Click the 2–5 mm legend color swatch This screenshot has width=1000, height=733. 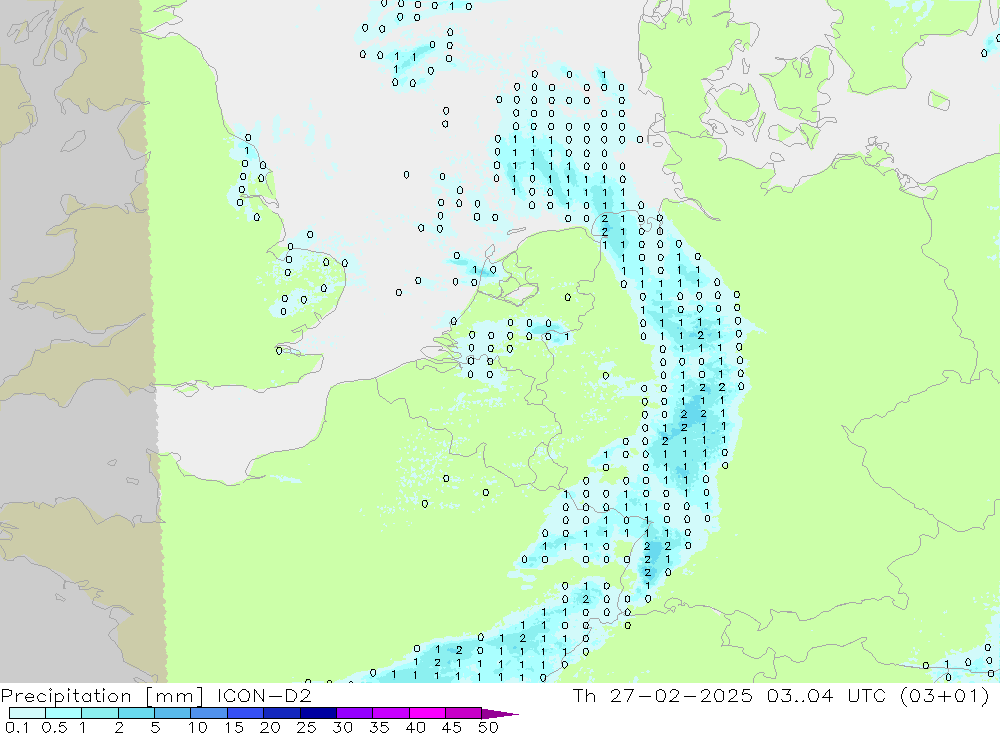click(x=136, y=713)
